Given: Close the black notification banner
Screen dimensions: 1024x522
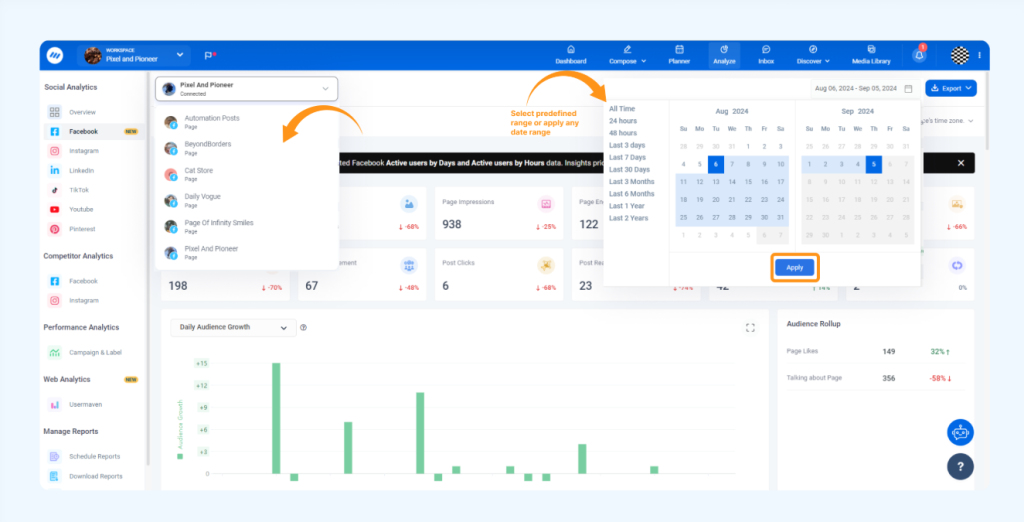Looking at the screenshot, I should click(x=960, y=163).
